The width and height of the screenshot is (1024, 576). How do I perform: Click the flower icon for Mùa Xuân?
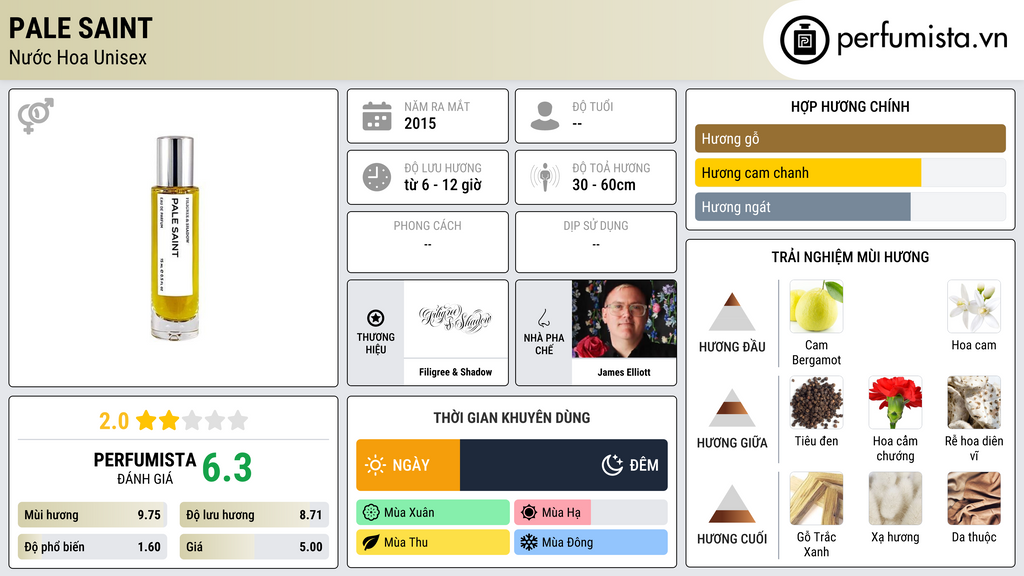[x=371, y=513]
